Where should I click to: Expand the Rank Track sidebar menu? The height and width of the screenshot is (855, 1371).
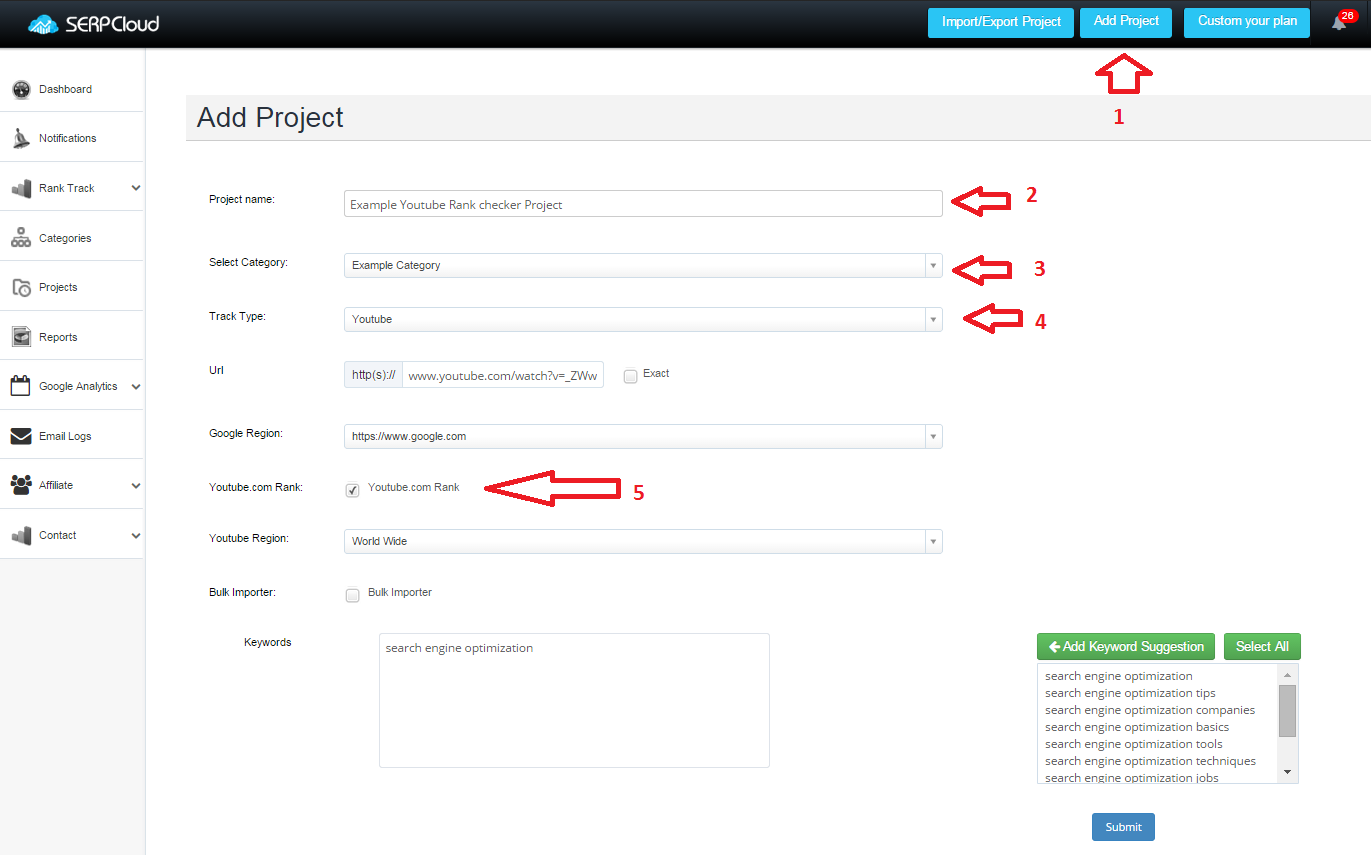pyautogui.click(x=66, y=187)
